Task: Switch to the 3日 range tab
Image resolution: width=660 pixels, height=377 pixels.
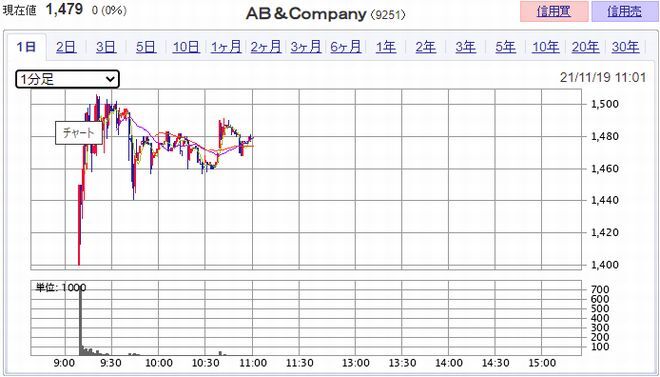Action: tap(106, 47)
